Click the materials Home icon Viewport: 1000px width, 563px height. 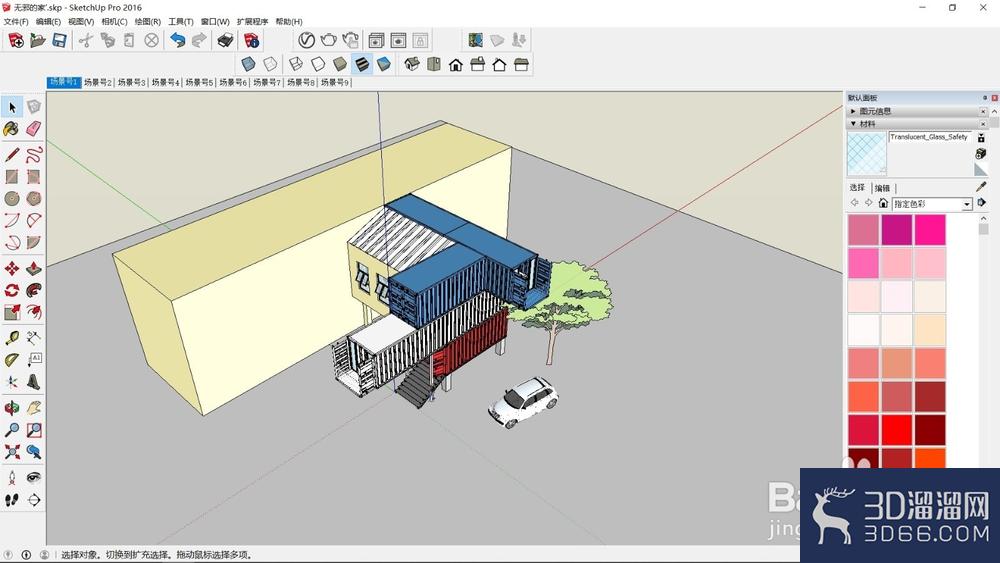click(x=883, y=203)
